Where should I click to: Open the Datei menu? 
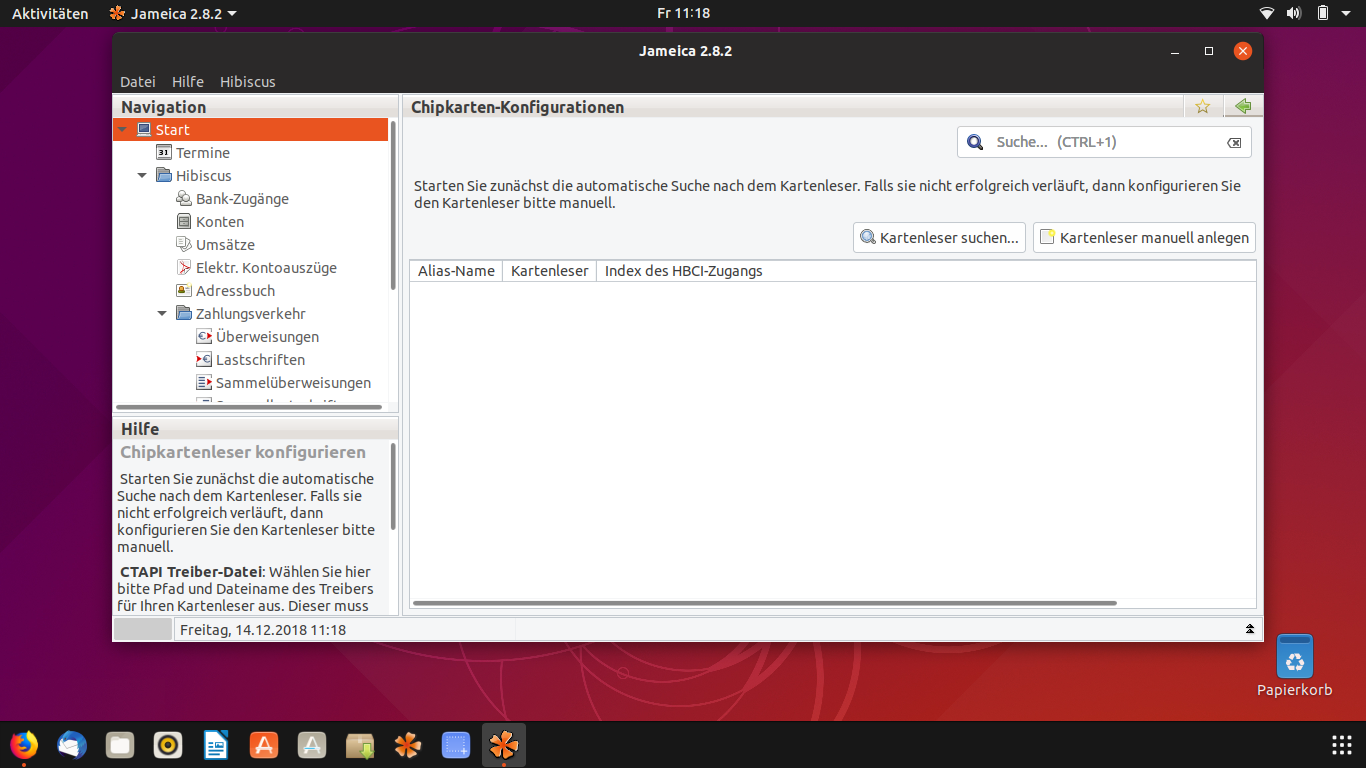coord(138,82)
